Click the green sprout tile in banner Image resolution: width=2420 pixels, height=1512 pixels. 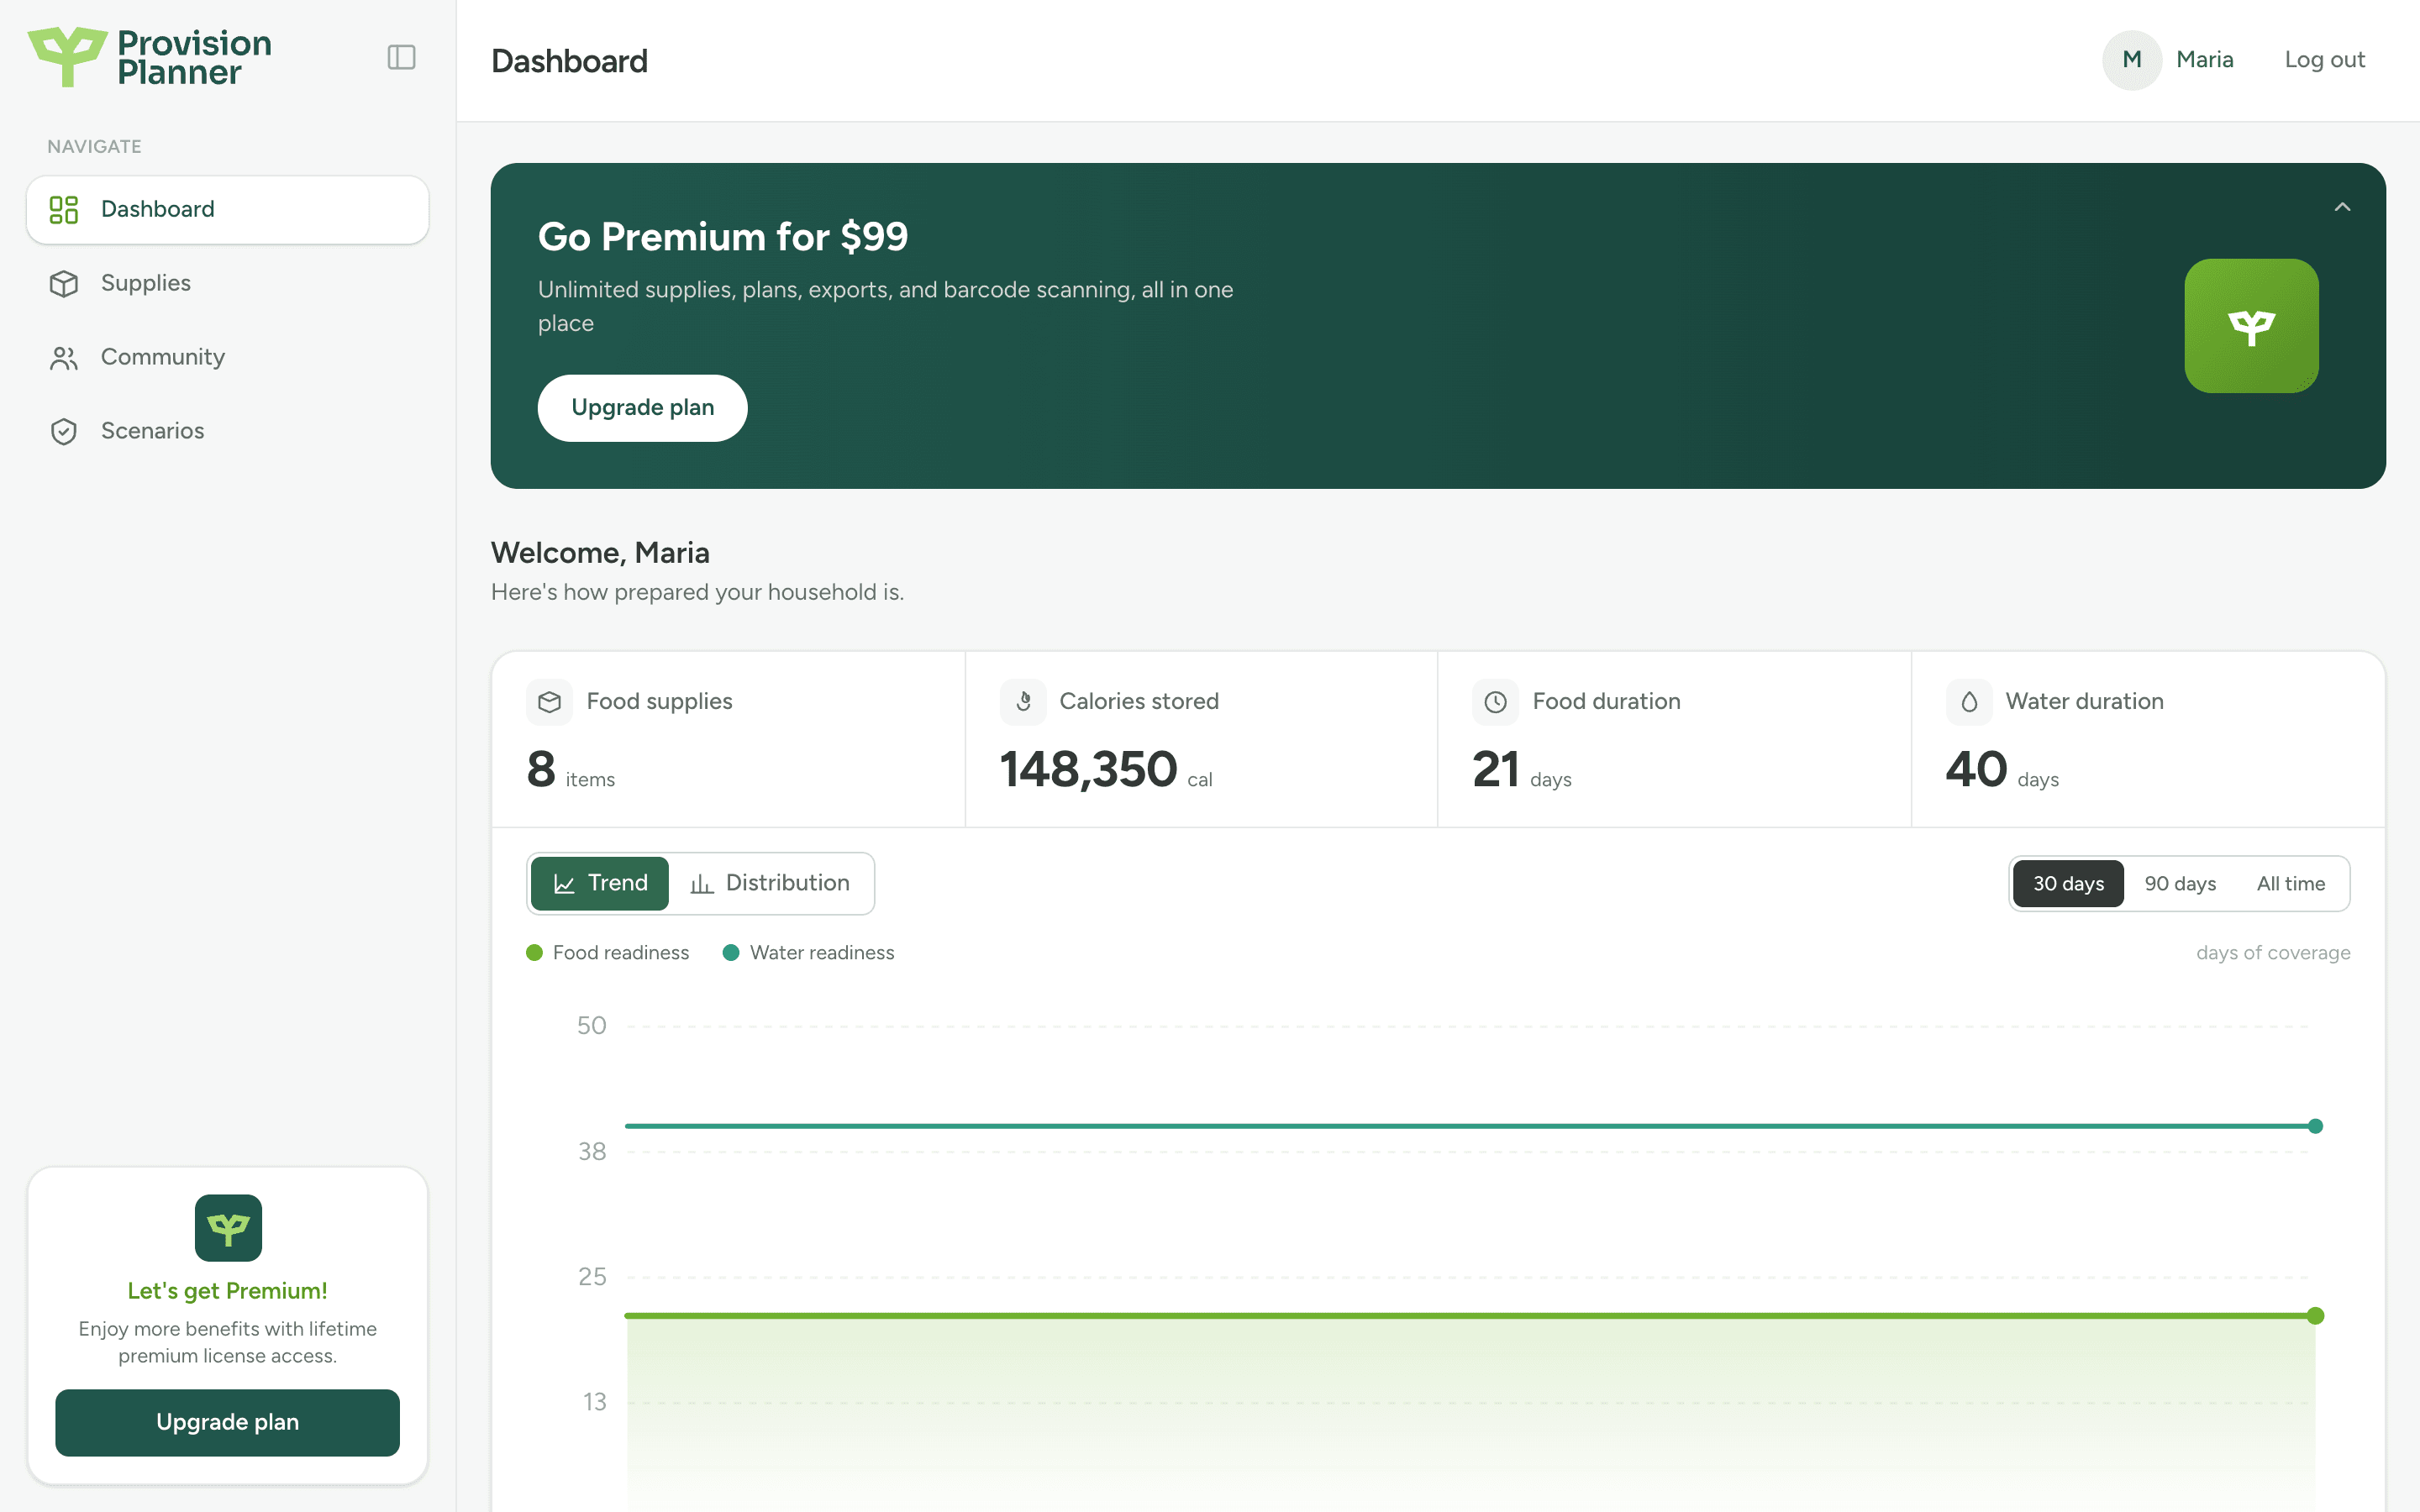[2251, 326]
